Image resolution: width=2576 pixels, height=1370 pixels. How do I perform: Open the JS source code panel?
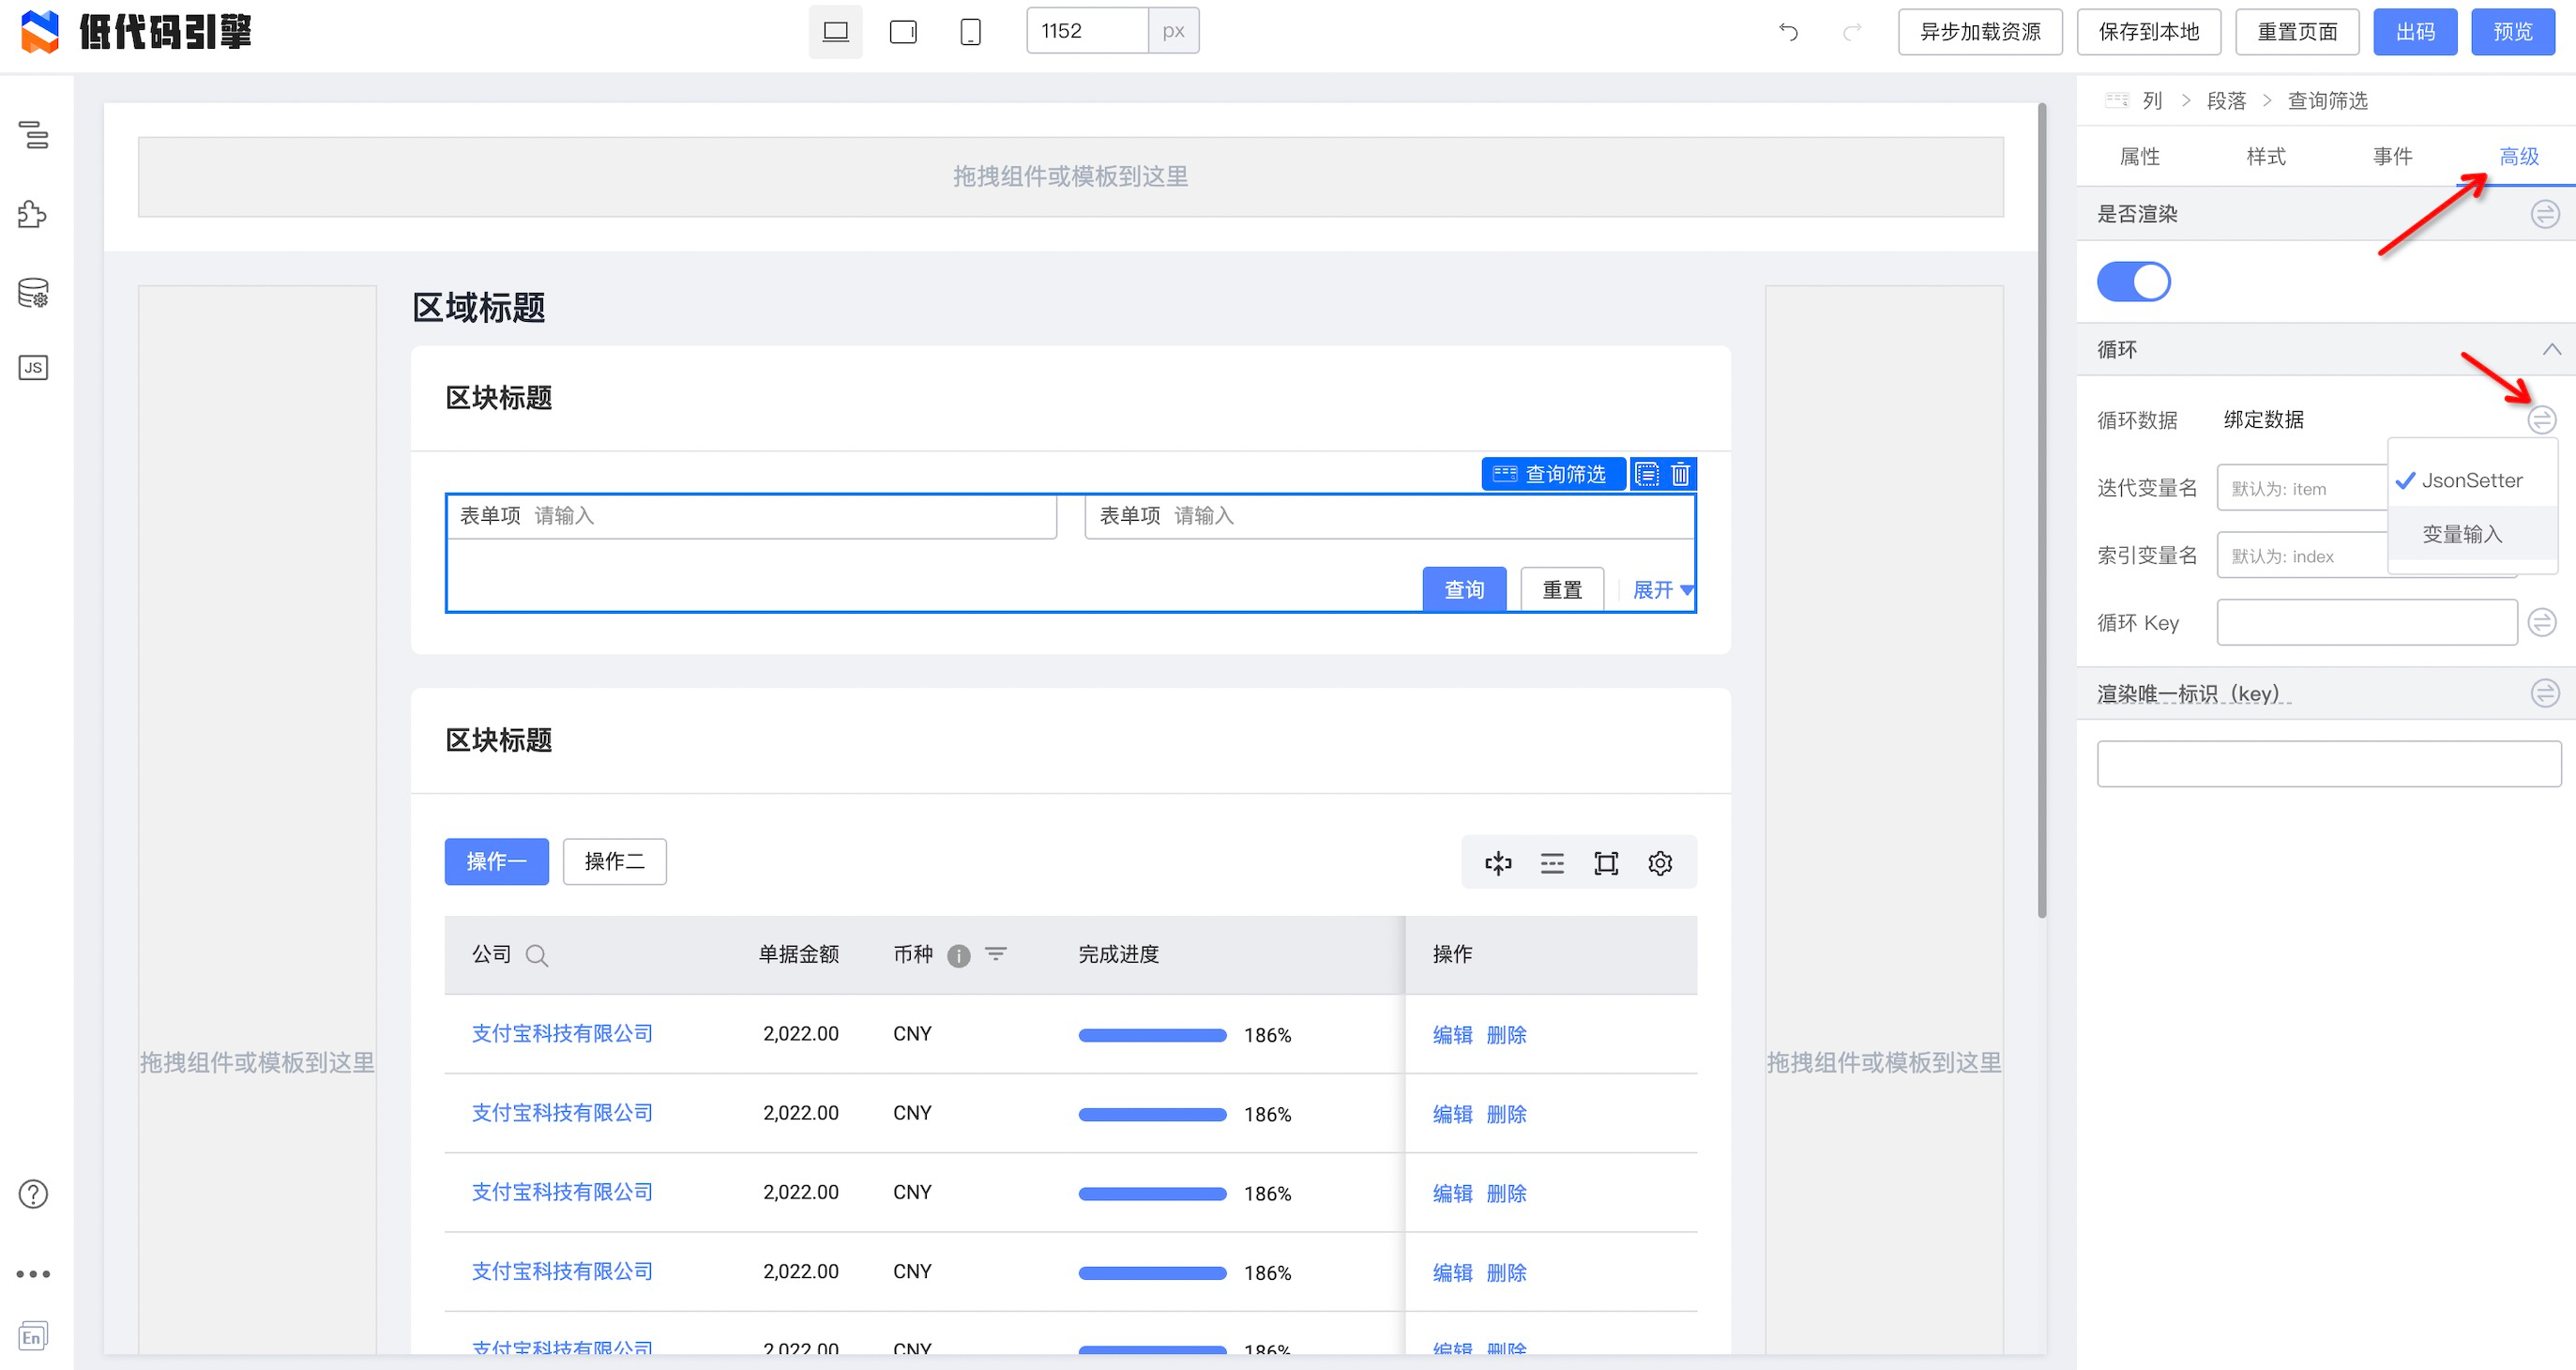tap(33, 368)
